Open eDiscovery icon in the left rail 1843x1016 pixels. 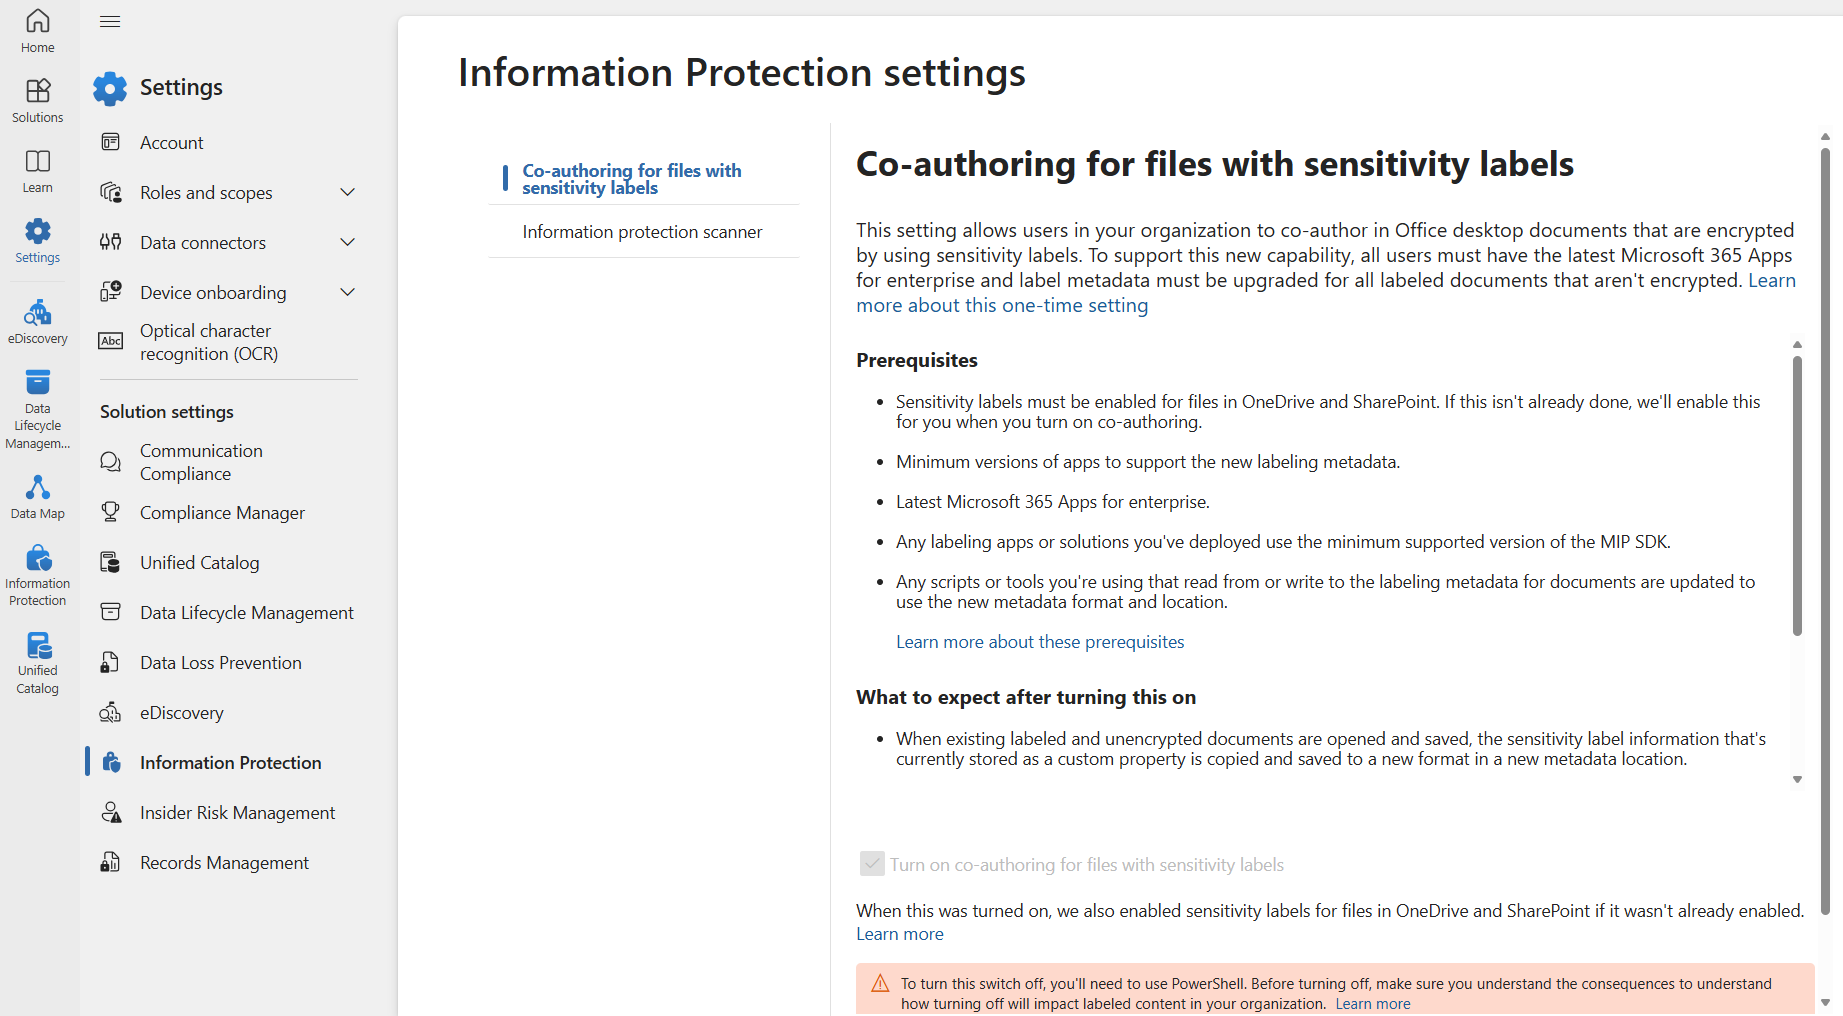tap(38, 321)
